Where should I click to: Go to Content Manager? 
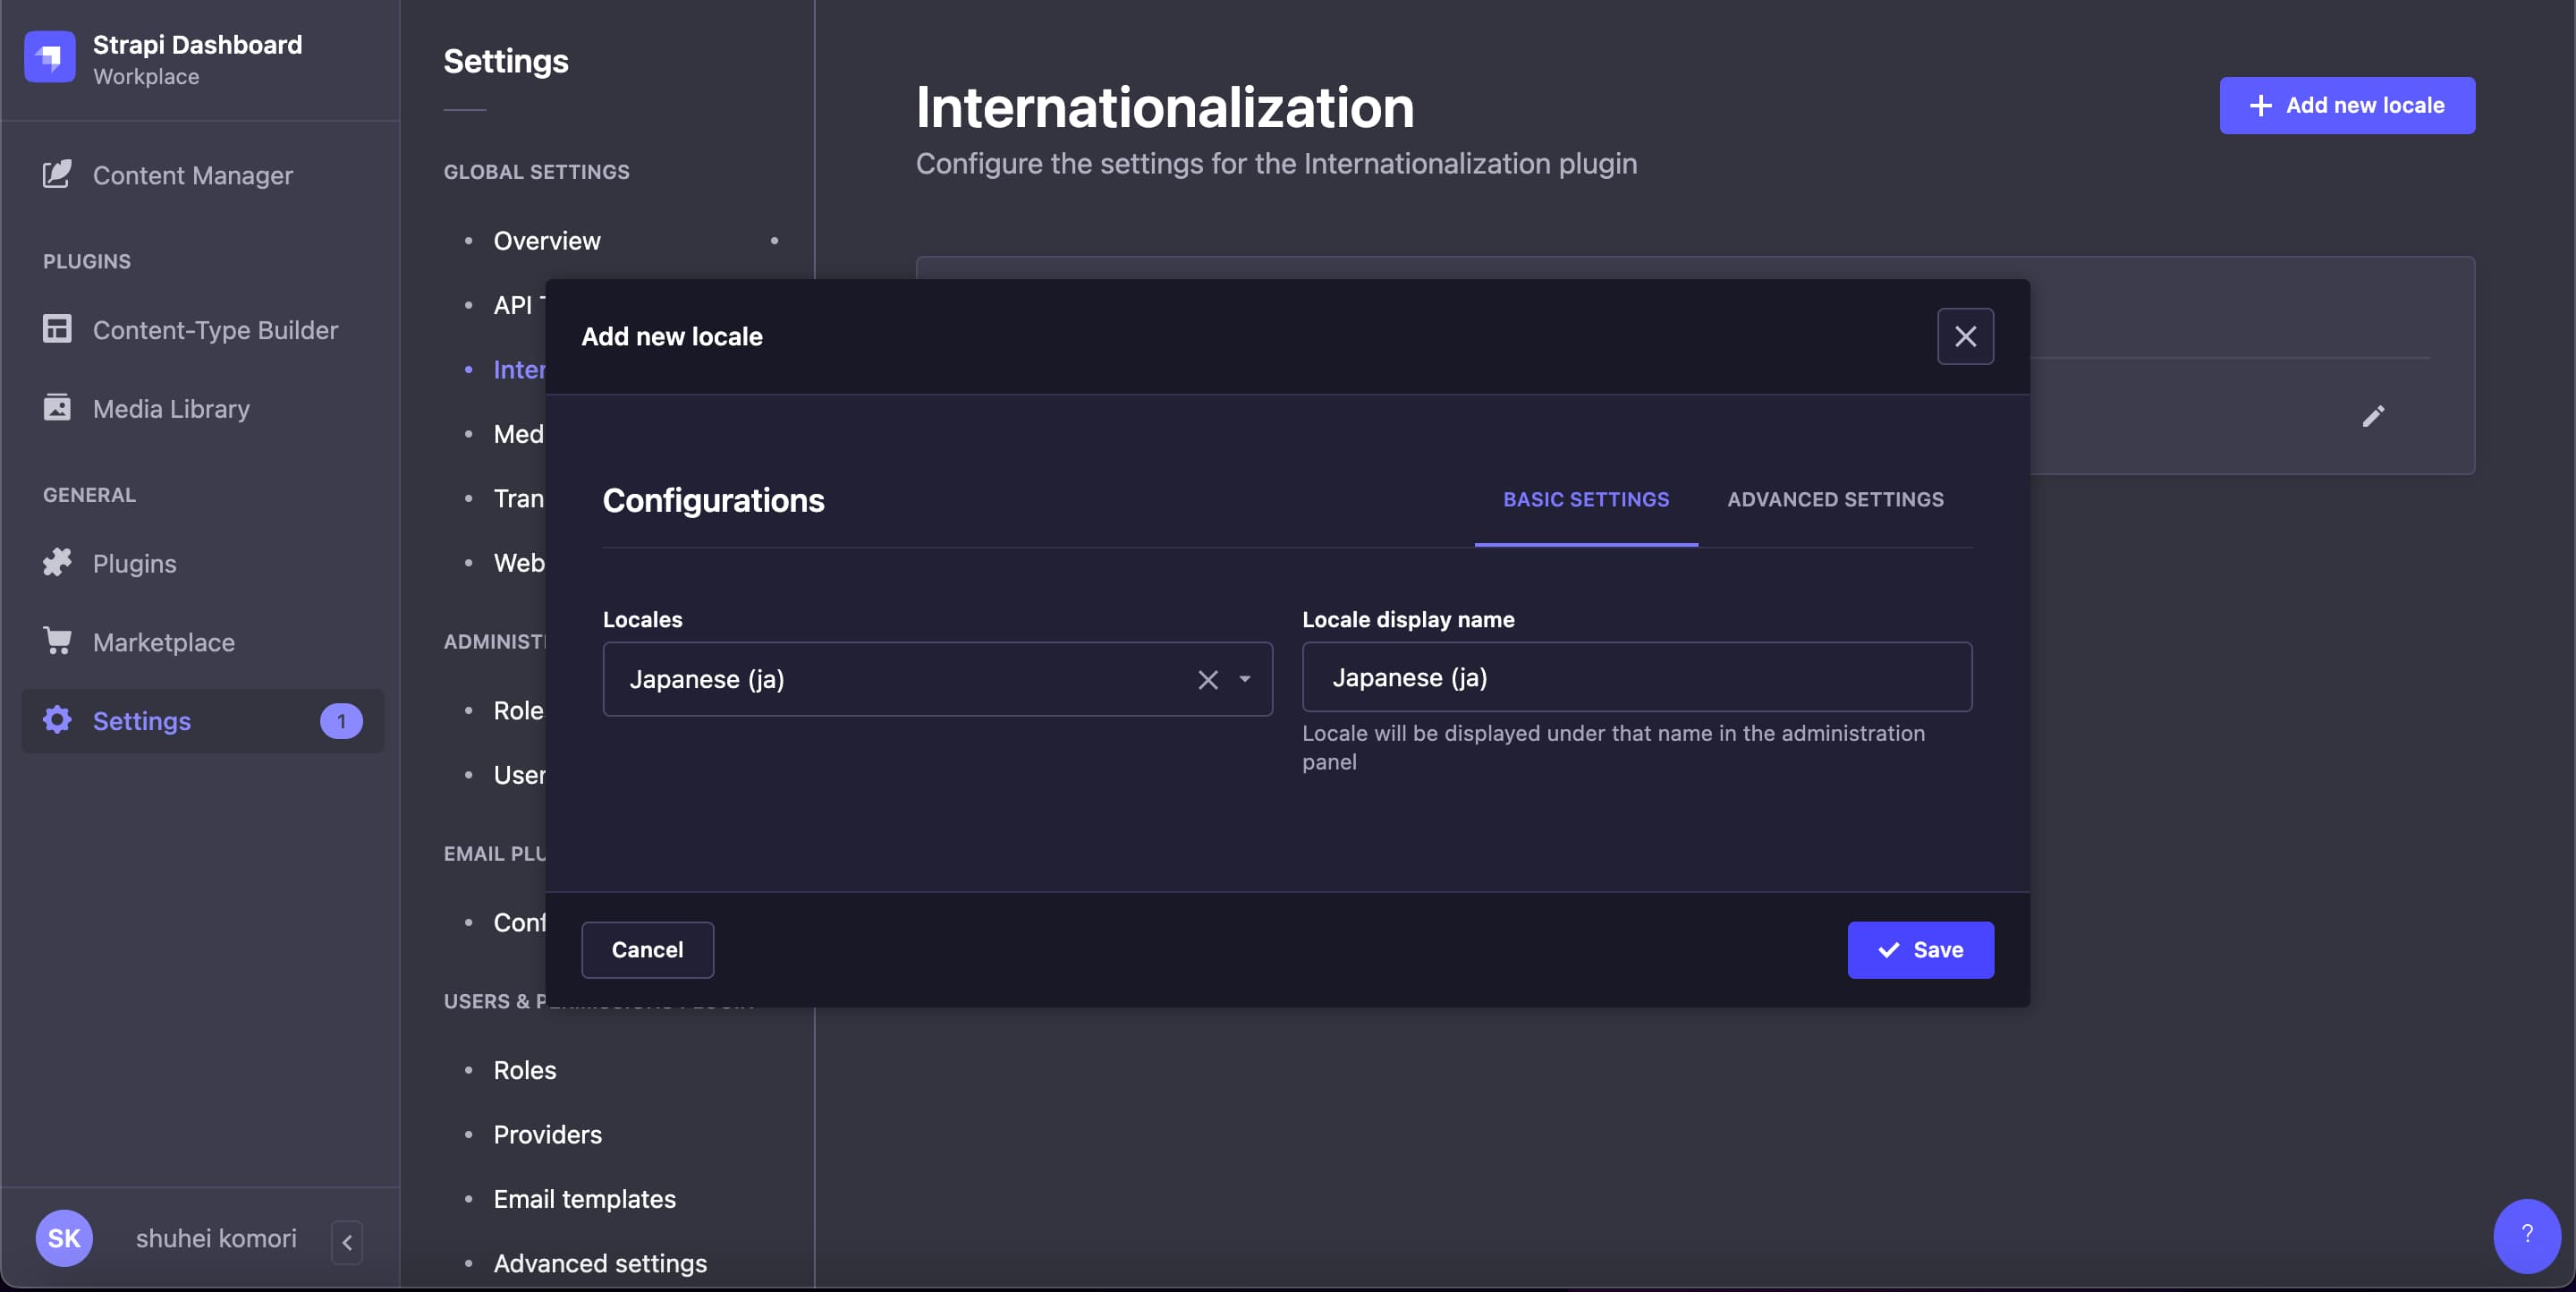click(193, 175)
